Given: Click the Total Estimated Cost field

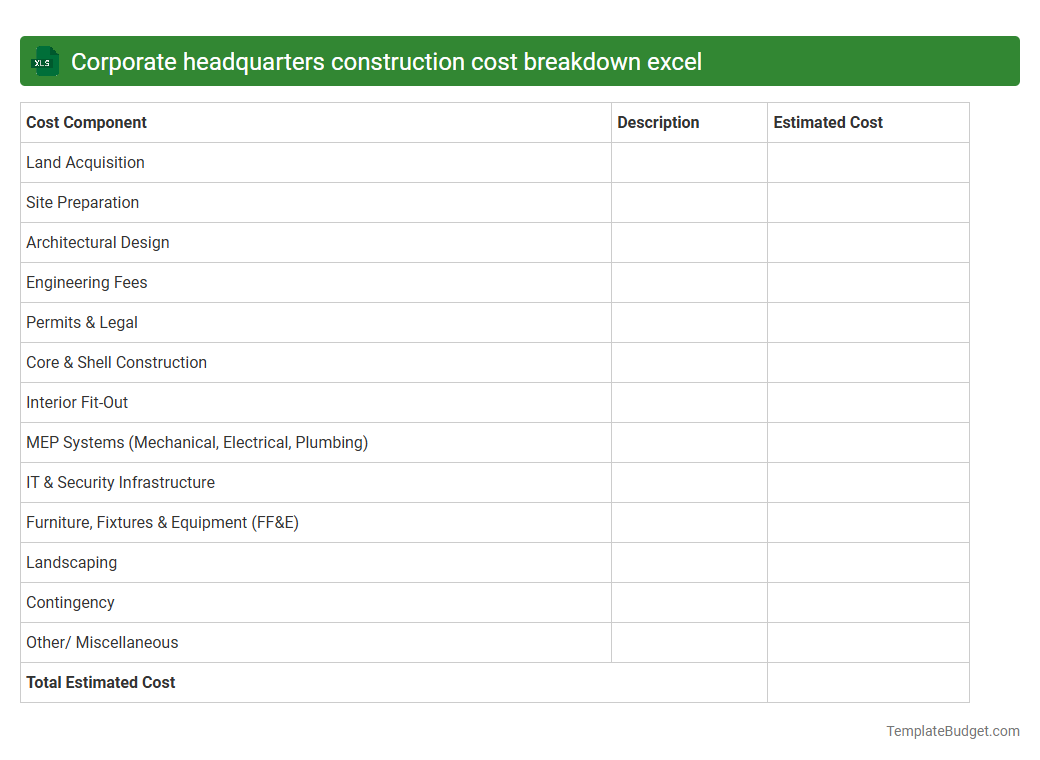Looking at the screenshot, I should [x=100, y=682].
